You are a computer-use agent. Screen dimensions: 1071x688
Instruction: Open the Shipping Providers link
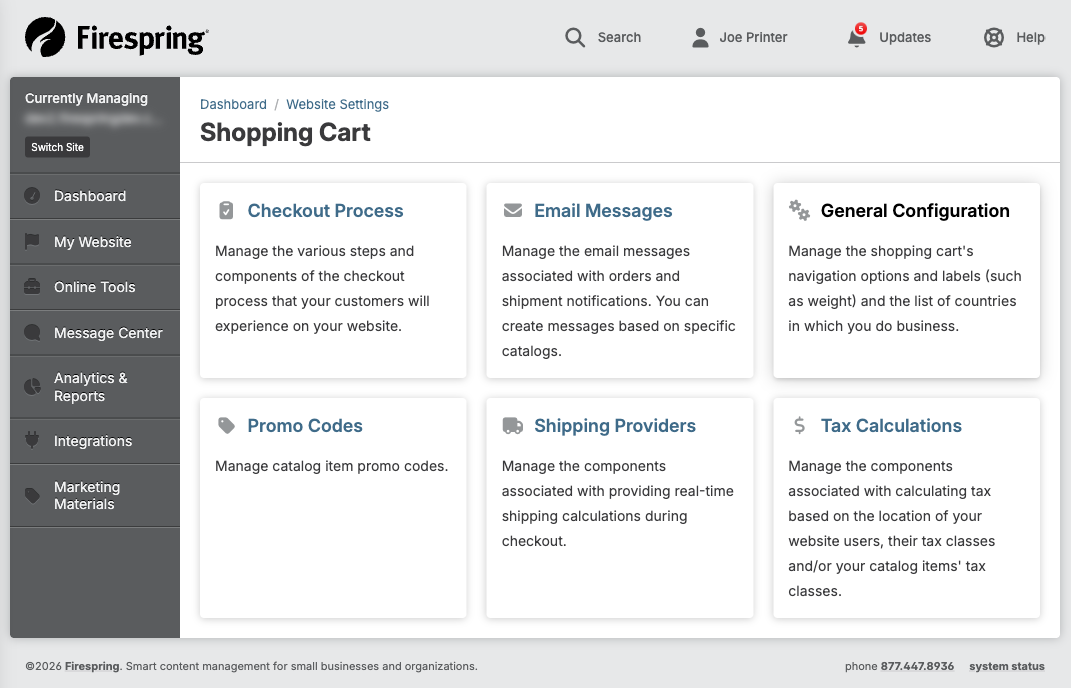[x=615, y=426]
